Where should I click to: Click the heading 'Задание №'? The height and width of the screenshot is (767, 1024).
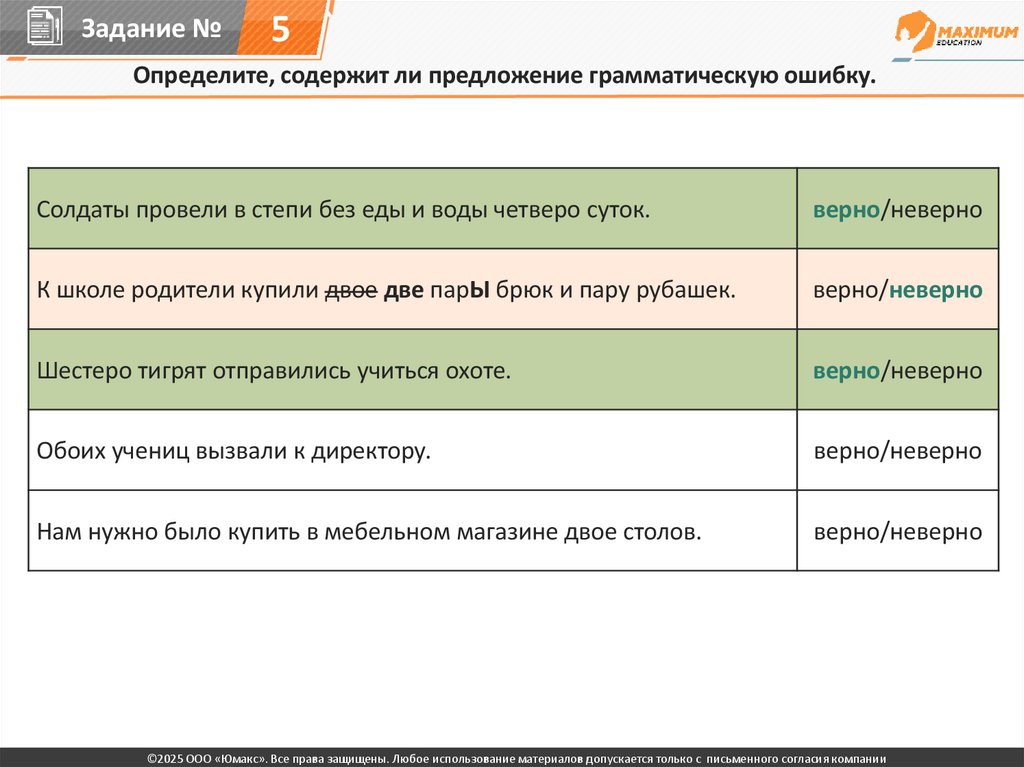tap(151, 28)
